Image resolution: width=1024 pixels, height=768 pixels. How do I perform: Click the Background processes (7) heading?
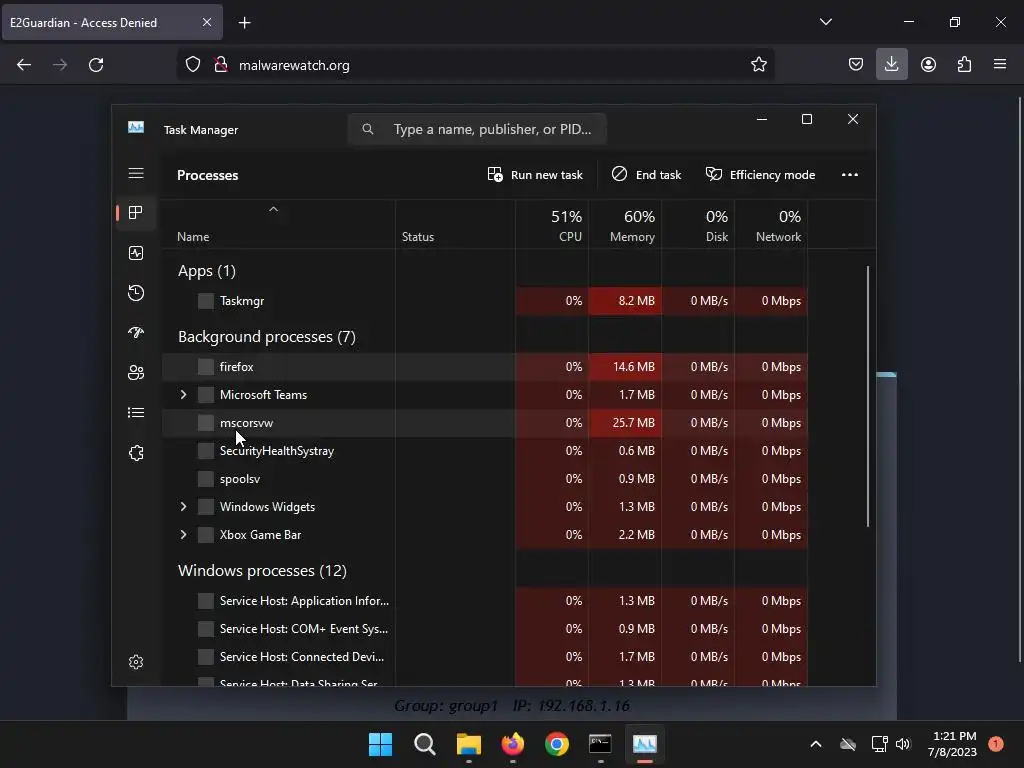click(266, 337)
